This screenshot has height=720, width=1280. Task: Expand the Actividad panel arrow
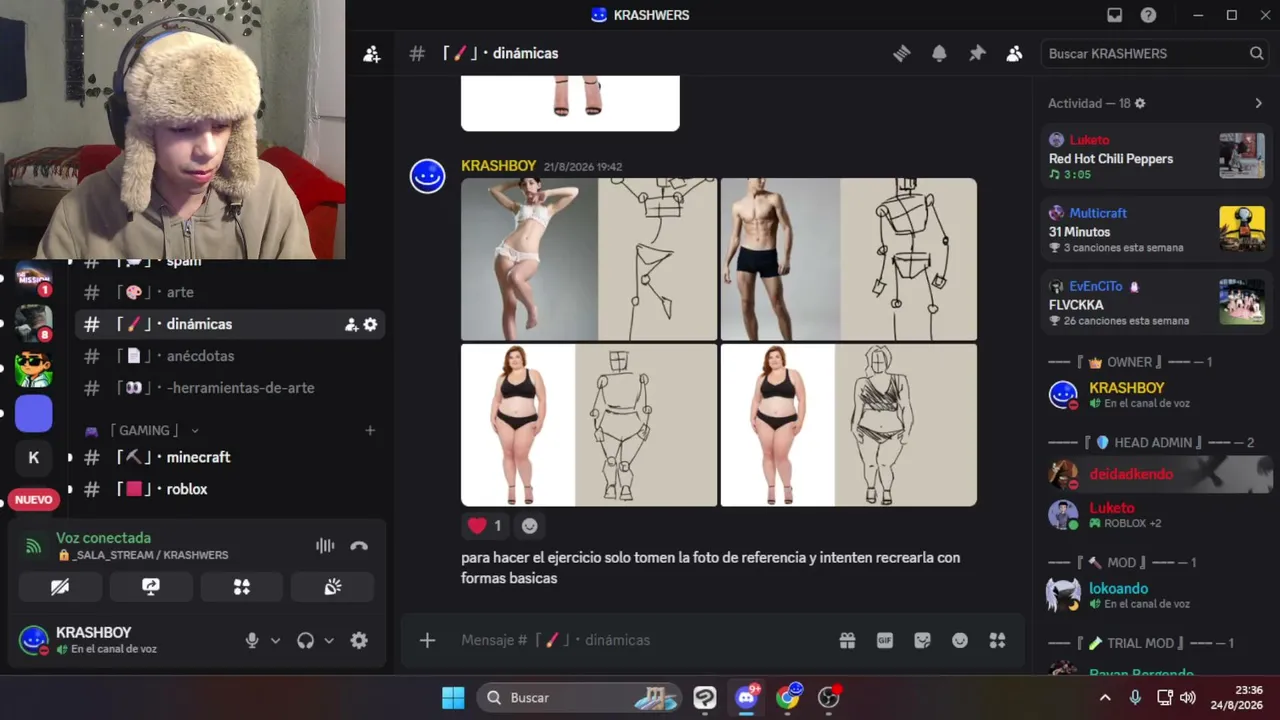point(1258,103)
